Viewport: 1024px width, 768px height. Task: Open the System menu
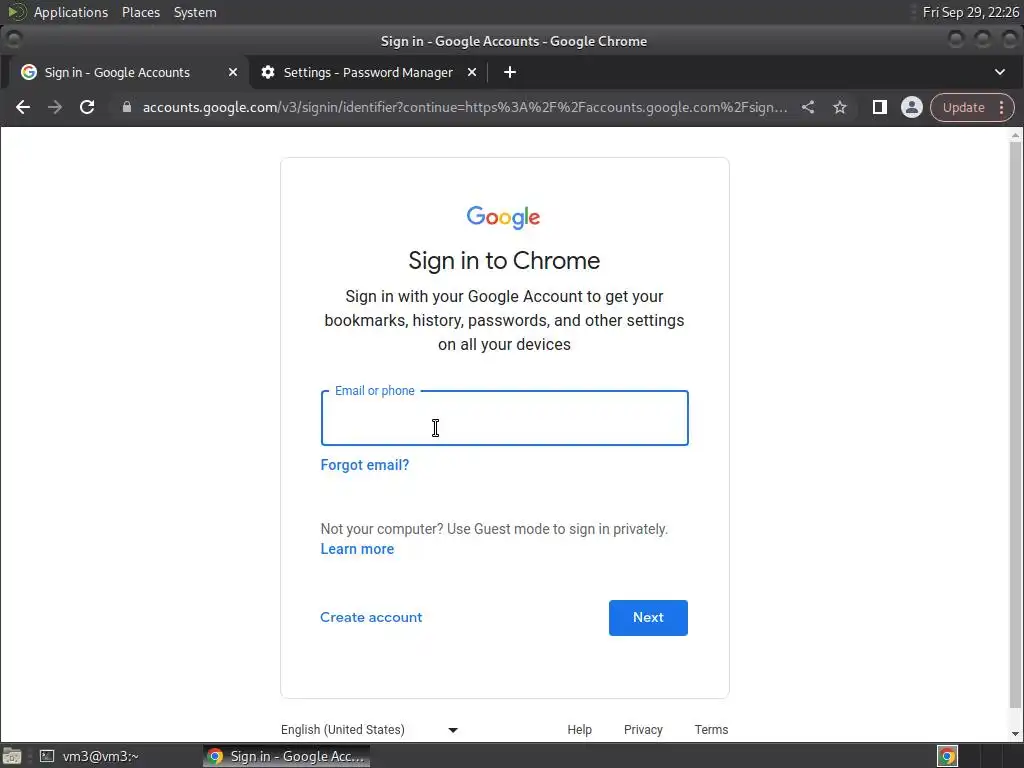point(195,12)
